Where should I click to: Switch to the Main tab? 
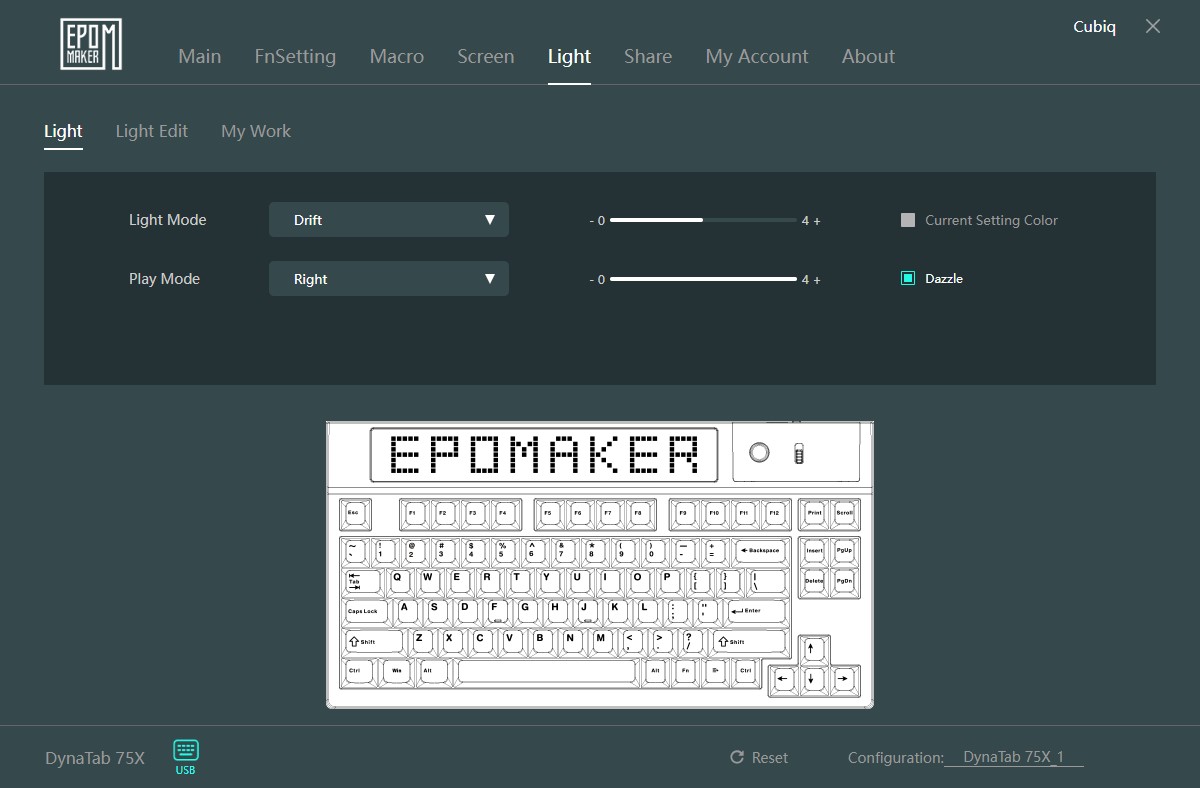point(200,56)
